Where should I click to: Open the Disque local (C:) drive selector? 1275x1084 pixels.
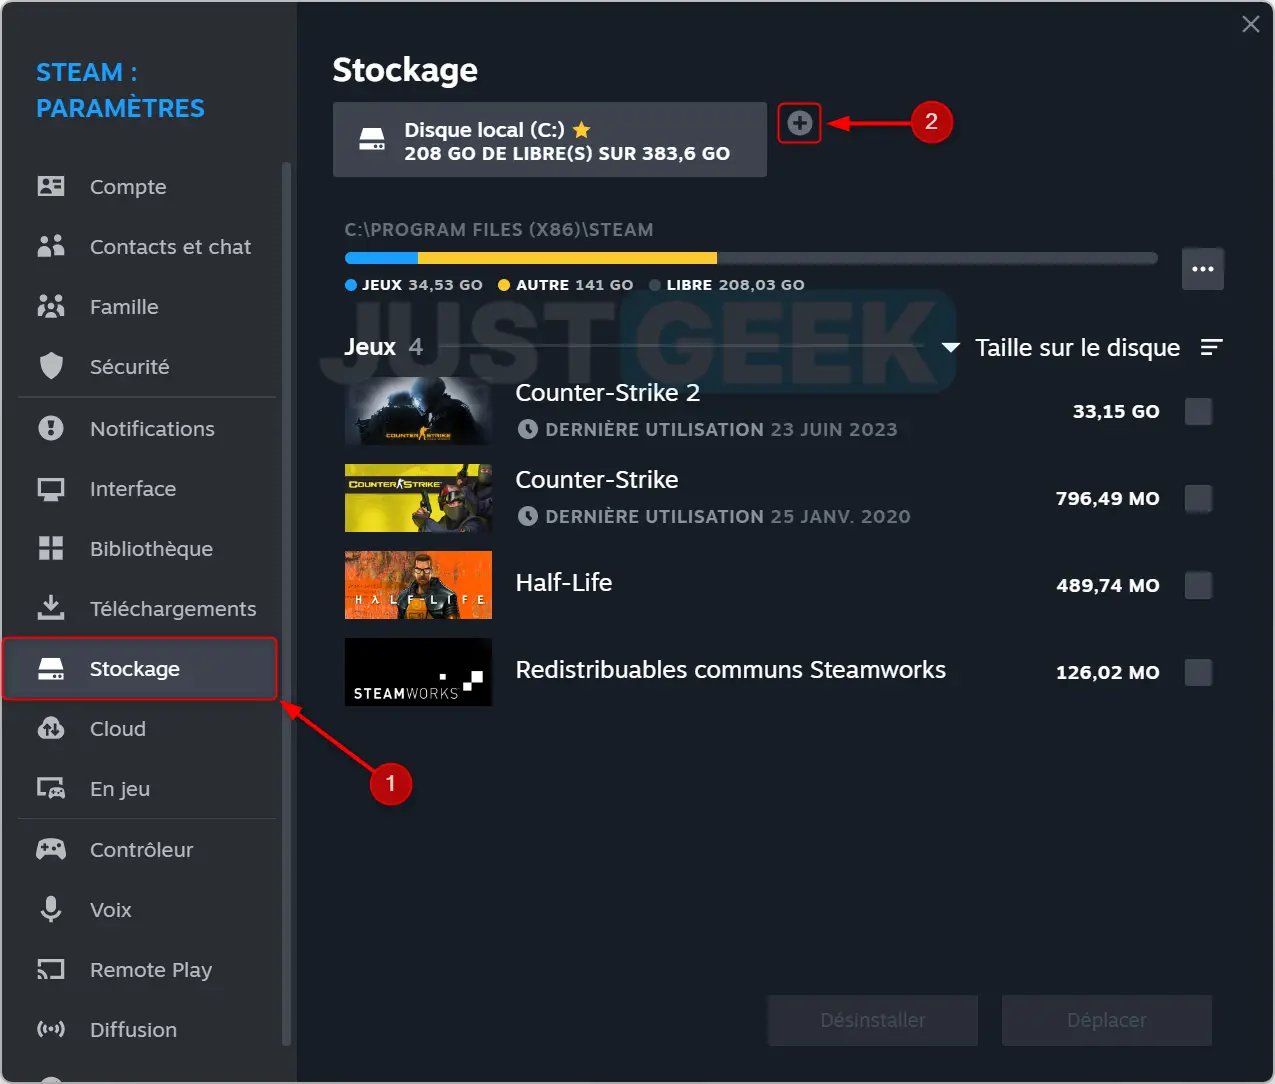pos(549,140)
